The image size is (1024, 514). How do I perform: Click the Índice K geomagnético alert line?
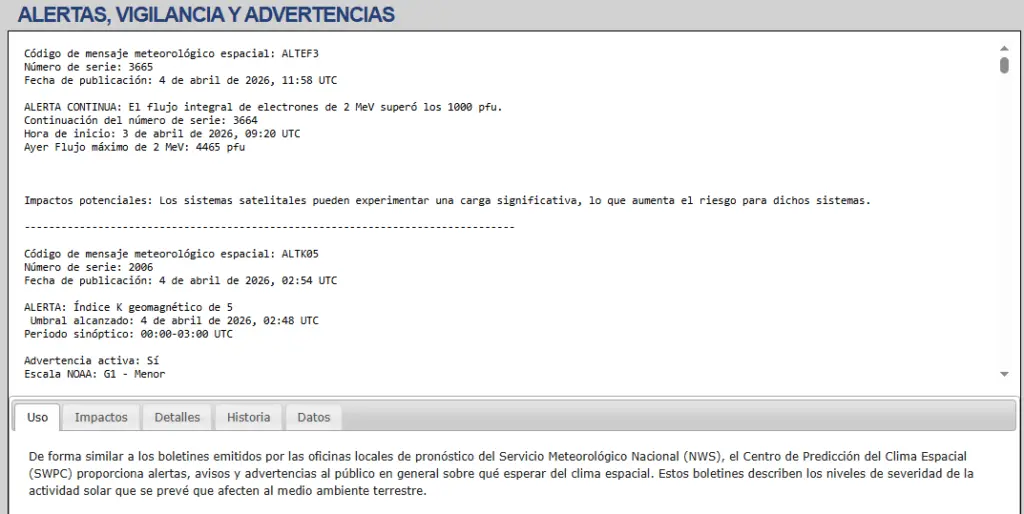tap(128, 307)
